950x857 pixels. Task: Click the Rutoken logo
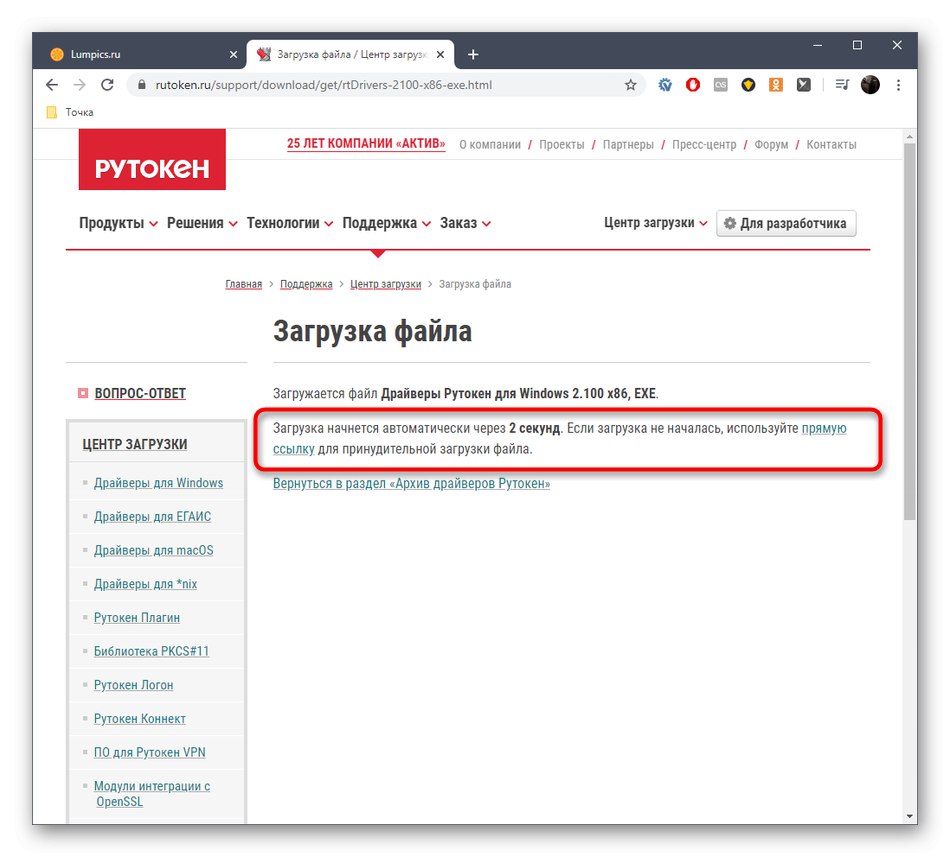[x=151, y=159]
